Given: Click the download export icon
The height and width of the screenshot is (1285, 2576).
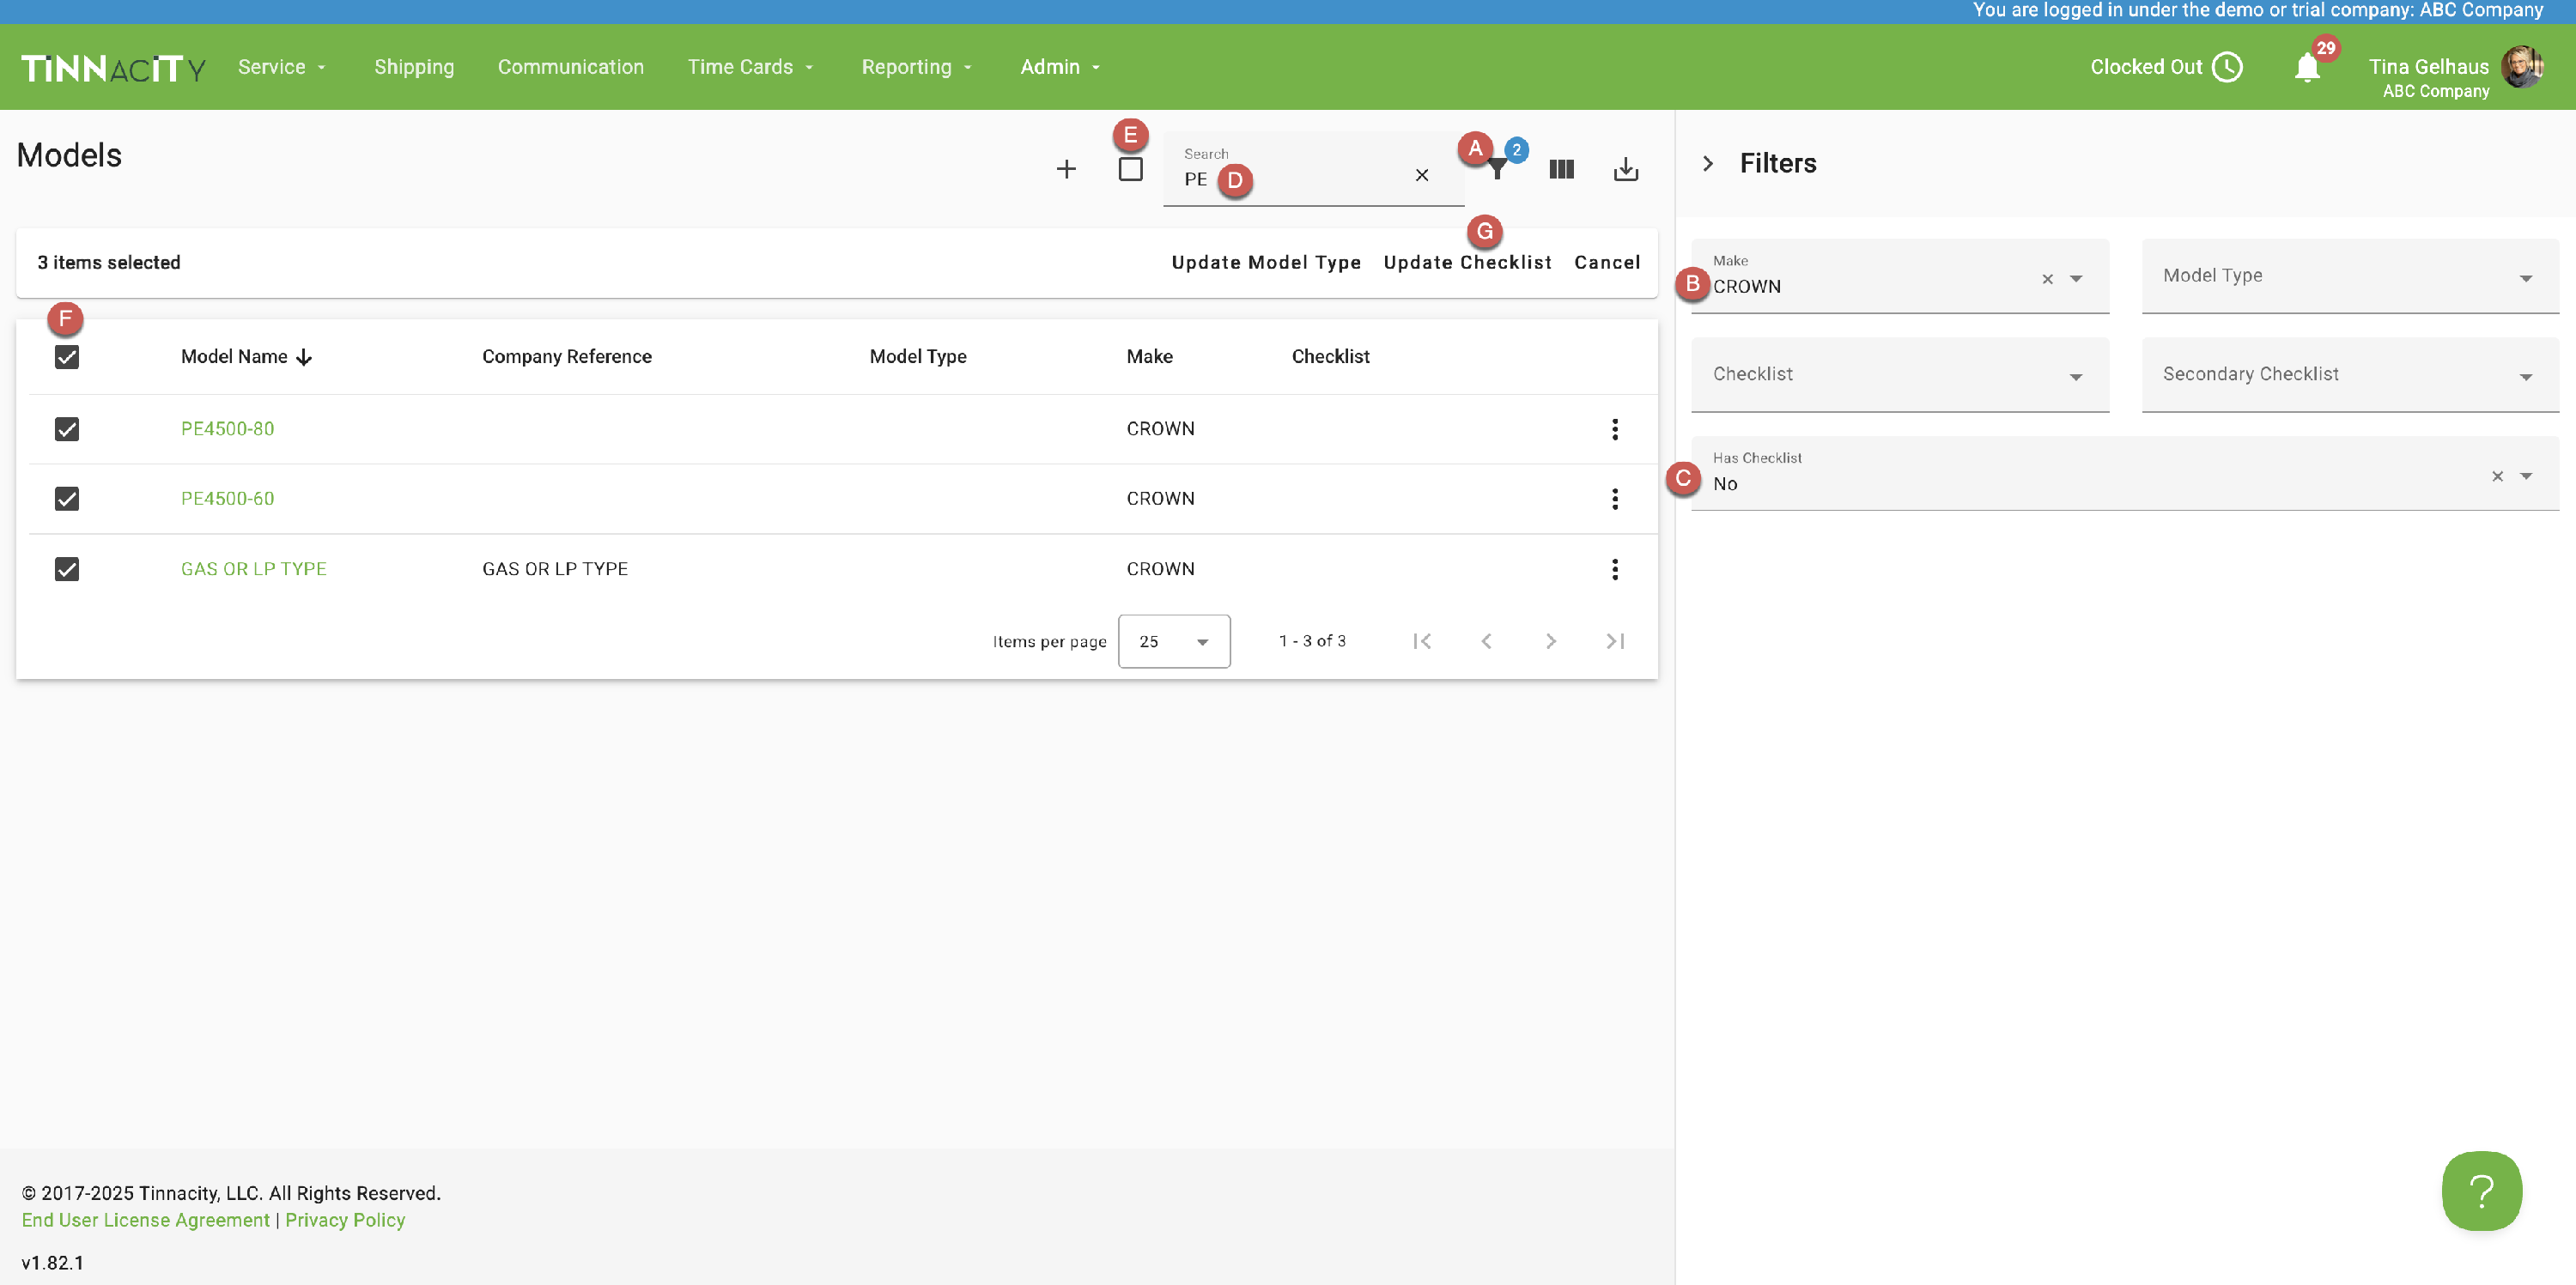Looking at the screenshot, I should point(1625,169).
